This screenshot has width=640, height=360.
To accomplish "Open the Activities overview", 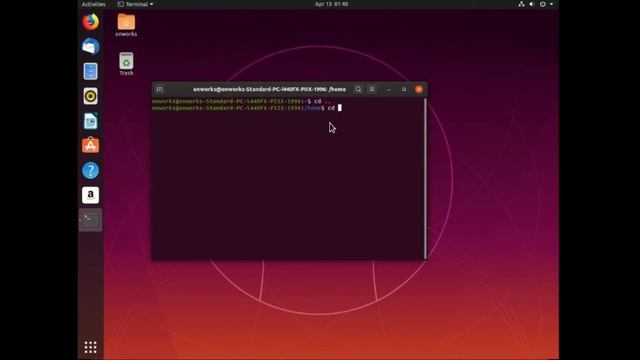I will 93,4.
